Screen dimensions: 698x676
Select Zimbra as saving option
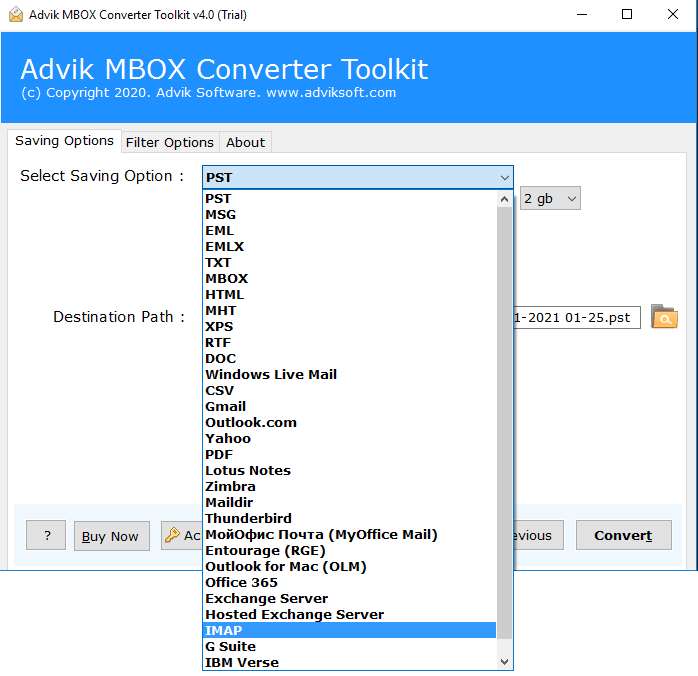point(349,487)
